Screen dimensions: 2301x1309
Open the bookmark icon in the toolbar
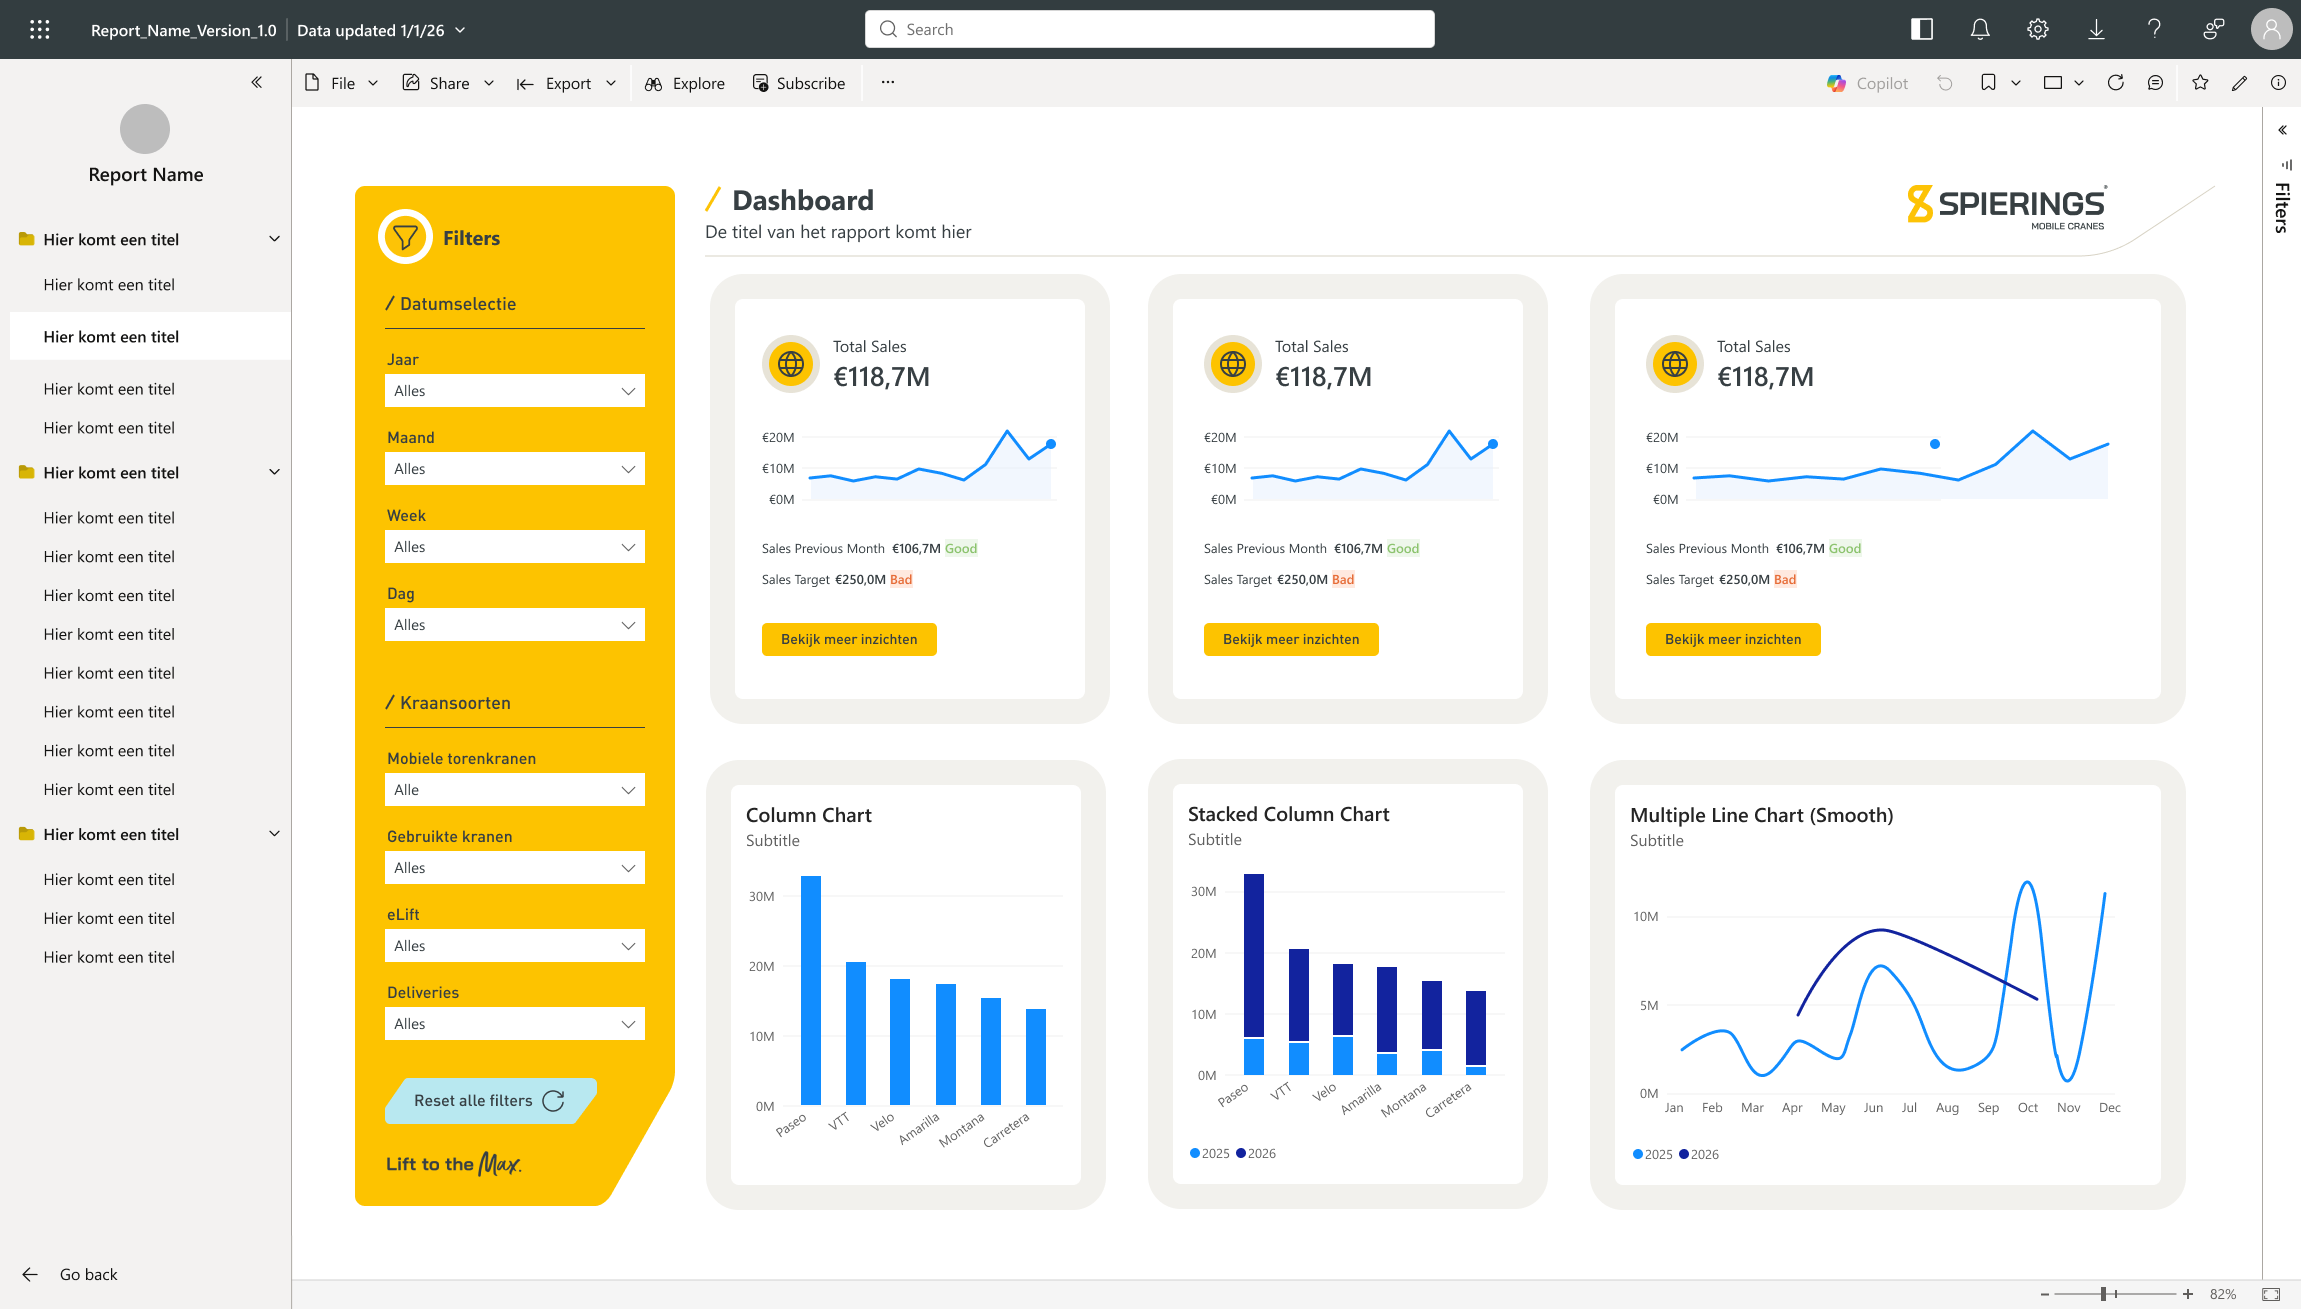[1988, 83]
